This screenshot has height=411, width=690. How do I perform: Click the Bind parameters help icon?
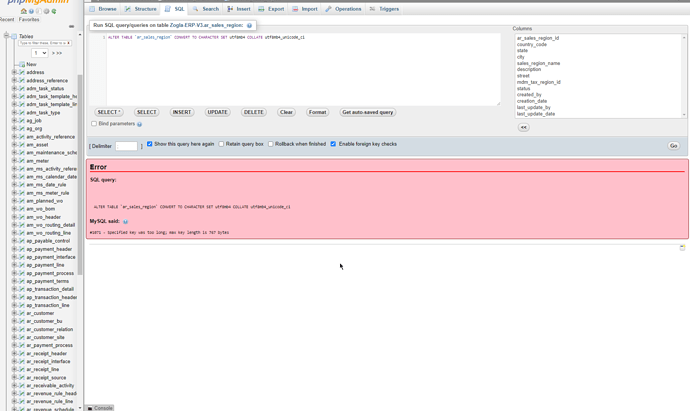pyautogui.click(x=139, y=125)
